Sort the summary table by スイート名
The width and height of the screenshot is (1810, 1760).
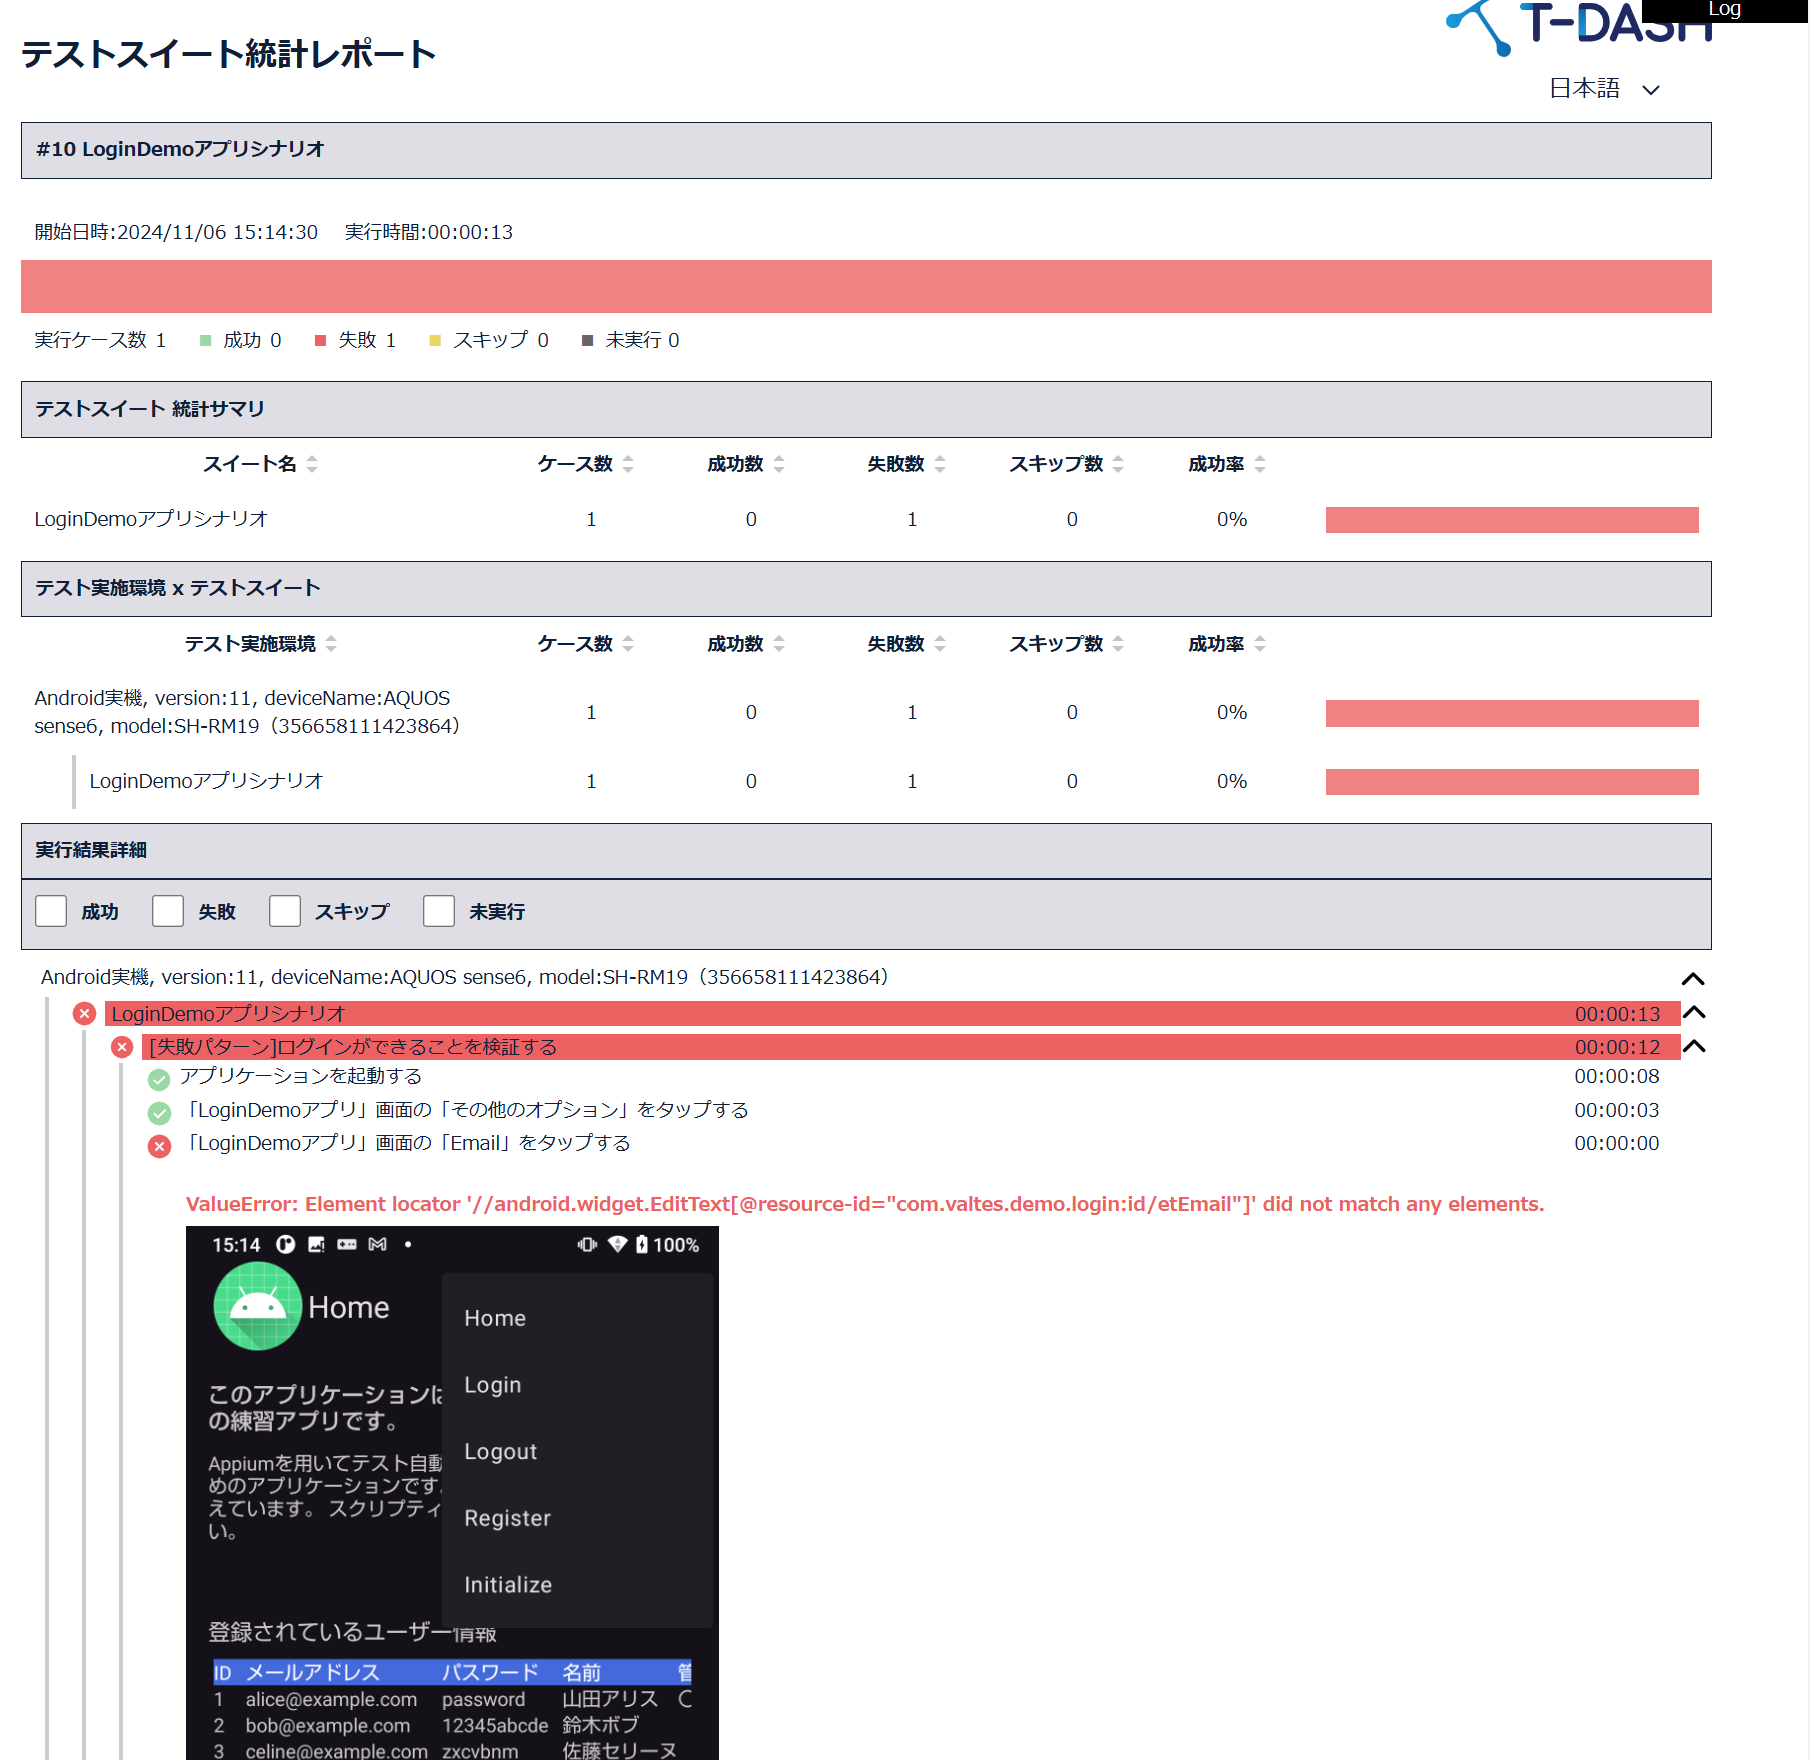(312, 464)
